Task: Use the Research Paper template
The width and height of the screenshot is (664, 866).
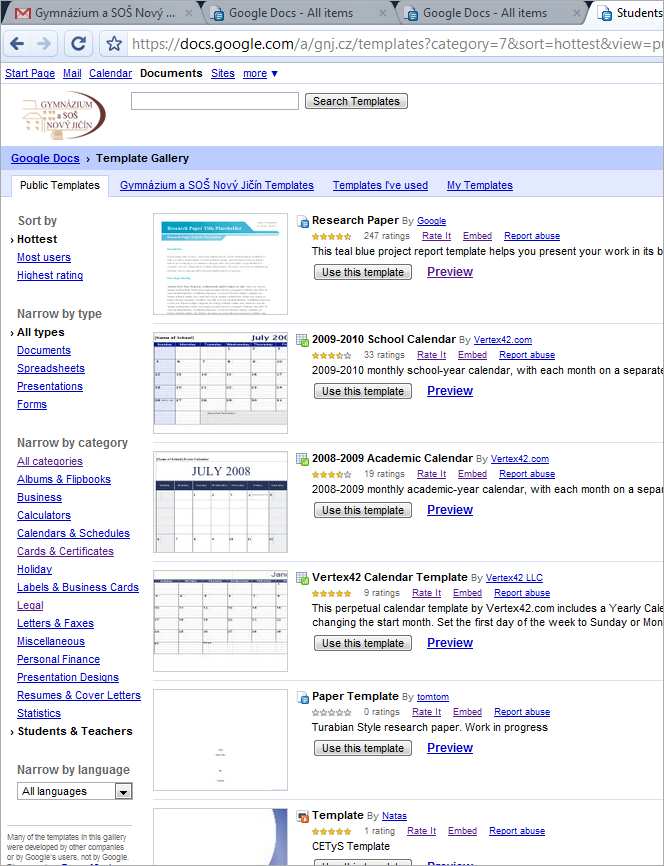Action: [363, 272]
